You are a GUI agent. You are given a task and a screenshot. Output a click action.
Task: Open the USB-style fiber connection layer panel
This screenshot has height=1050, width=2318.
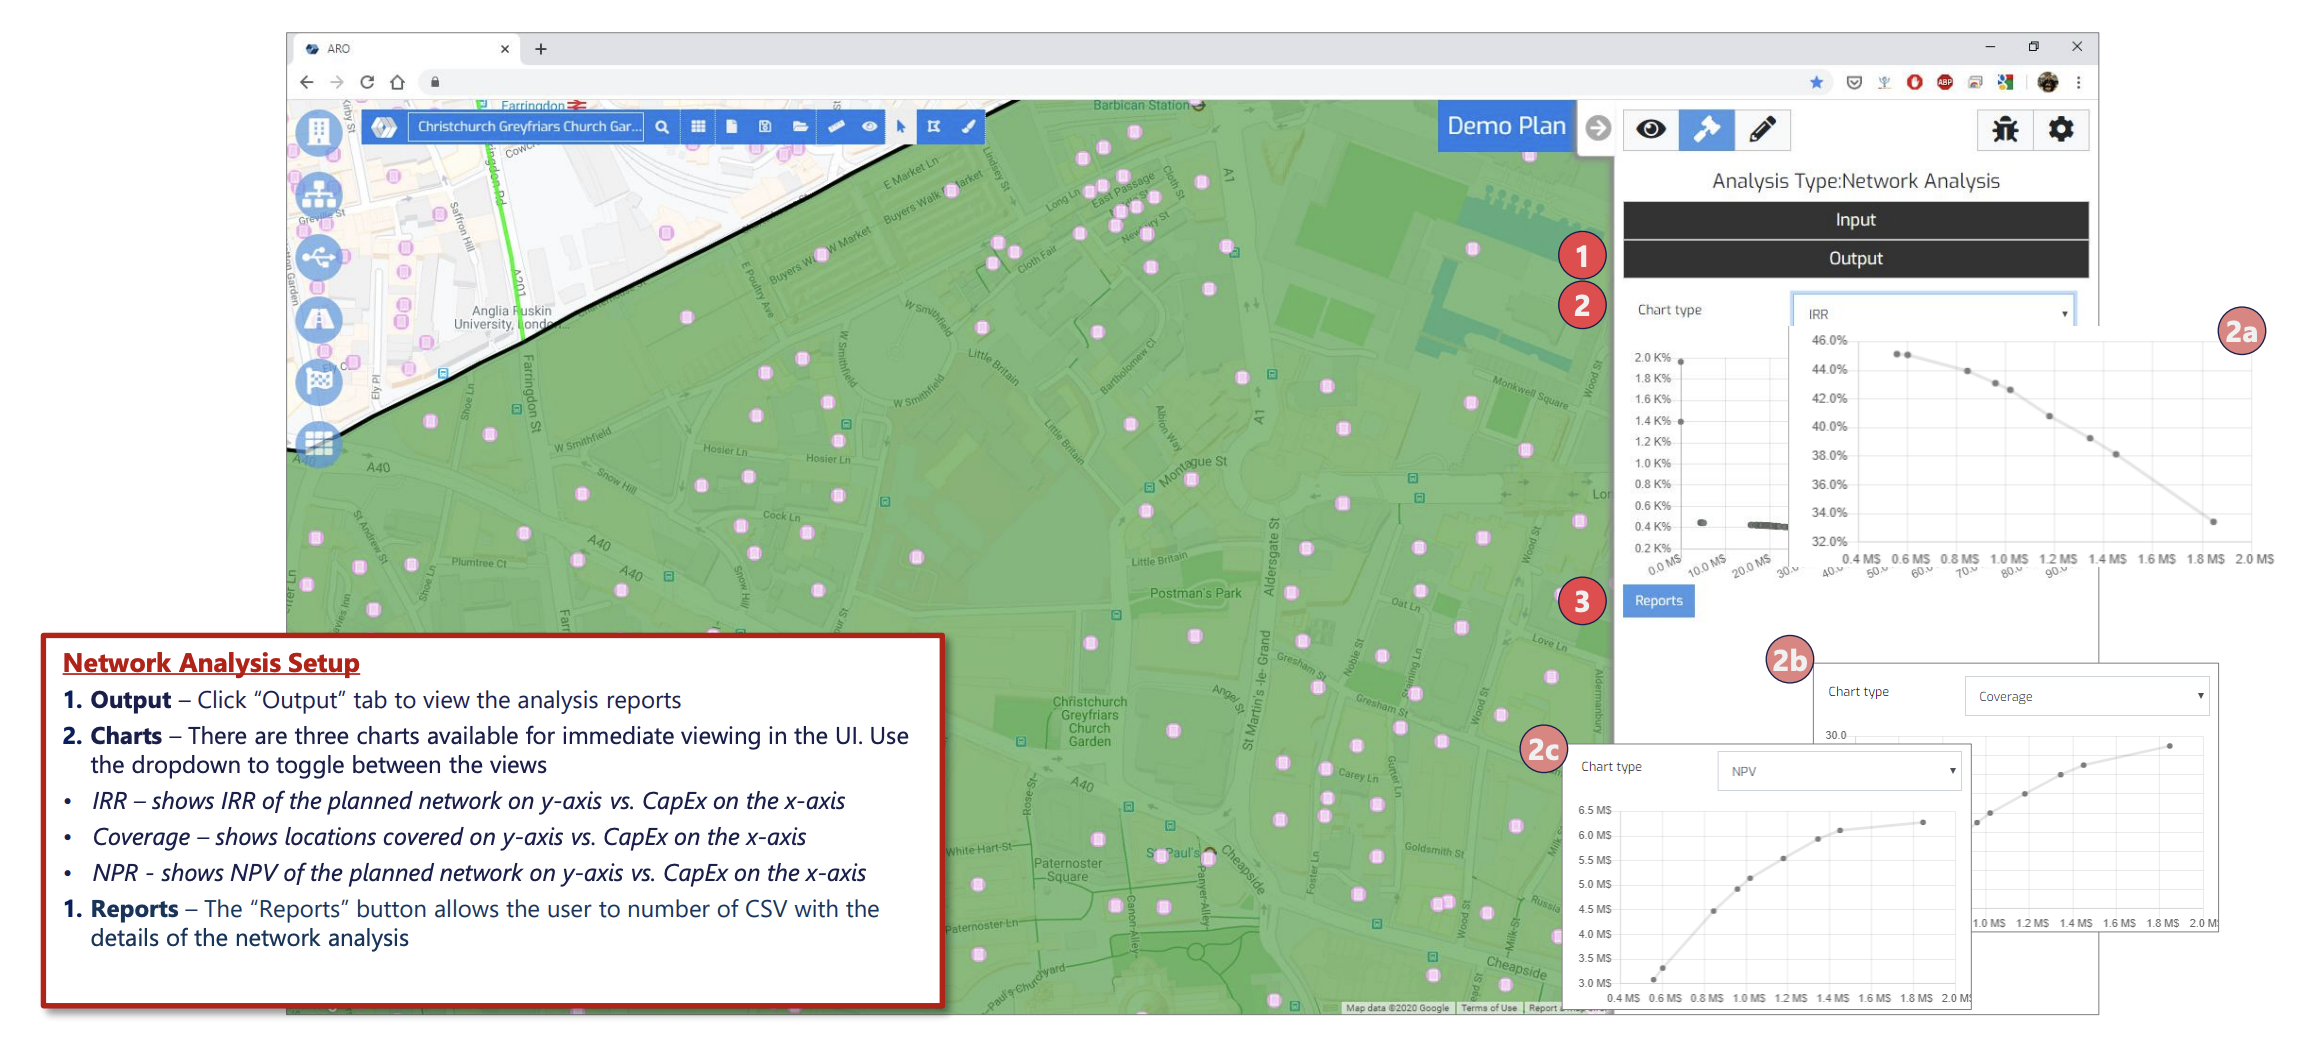tap(319, 257)
